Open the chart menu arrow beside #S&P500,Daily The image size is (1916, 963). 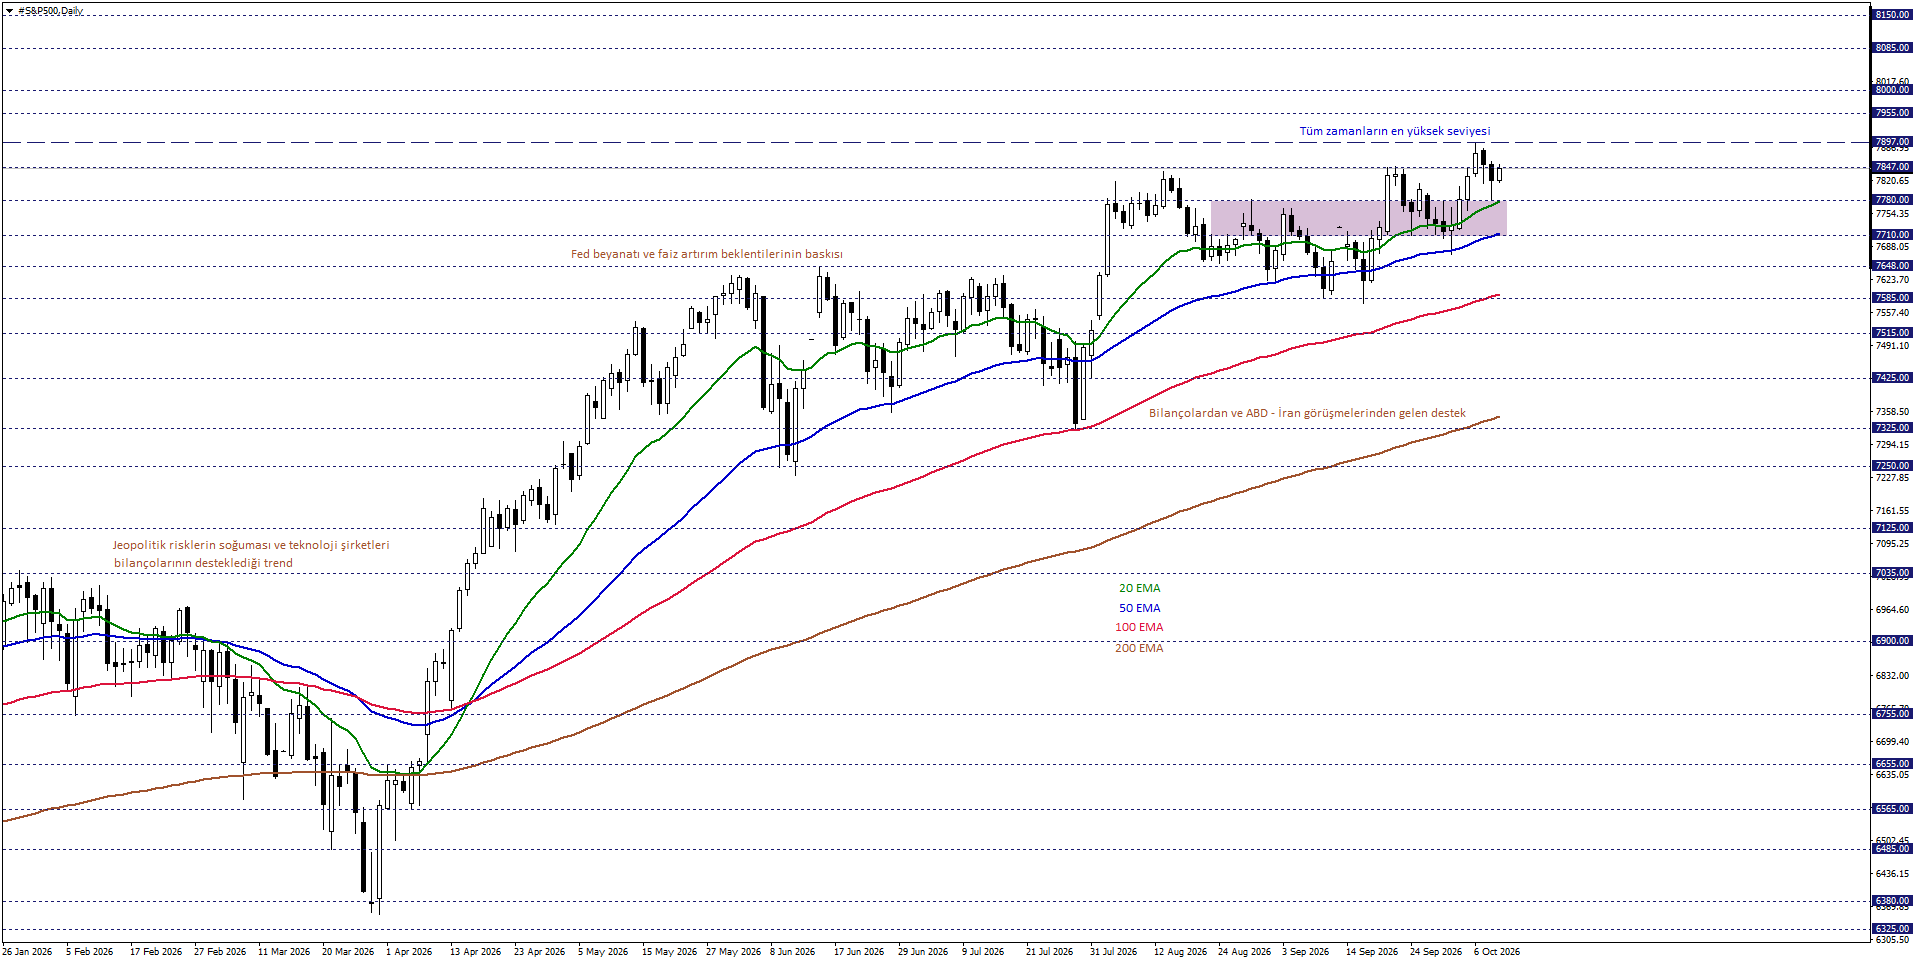[x=9, y=11]
